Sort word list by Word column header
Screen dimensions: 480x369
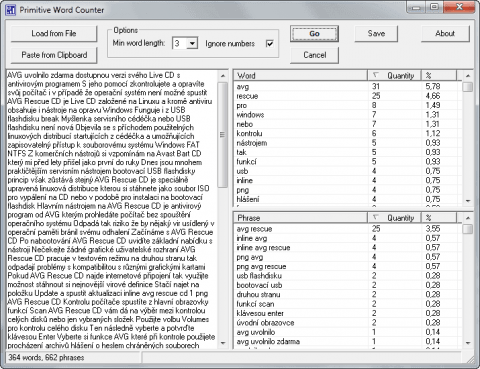click(x=301, y=76)
